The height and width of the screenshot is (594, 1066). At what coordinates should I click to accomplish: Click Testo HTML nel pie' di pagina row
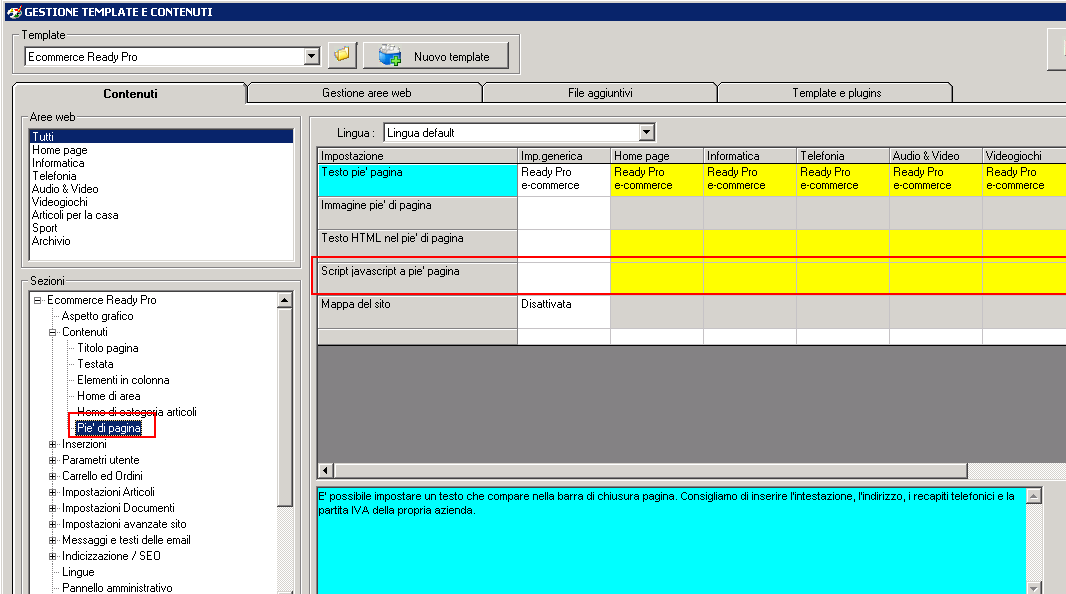coord(417,246)
